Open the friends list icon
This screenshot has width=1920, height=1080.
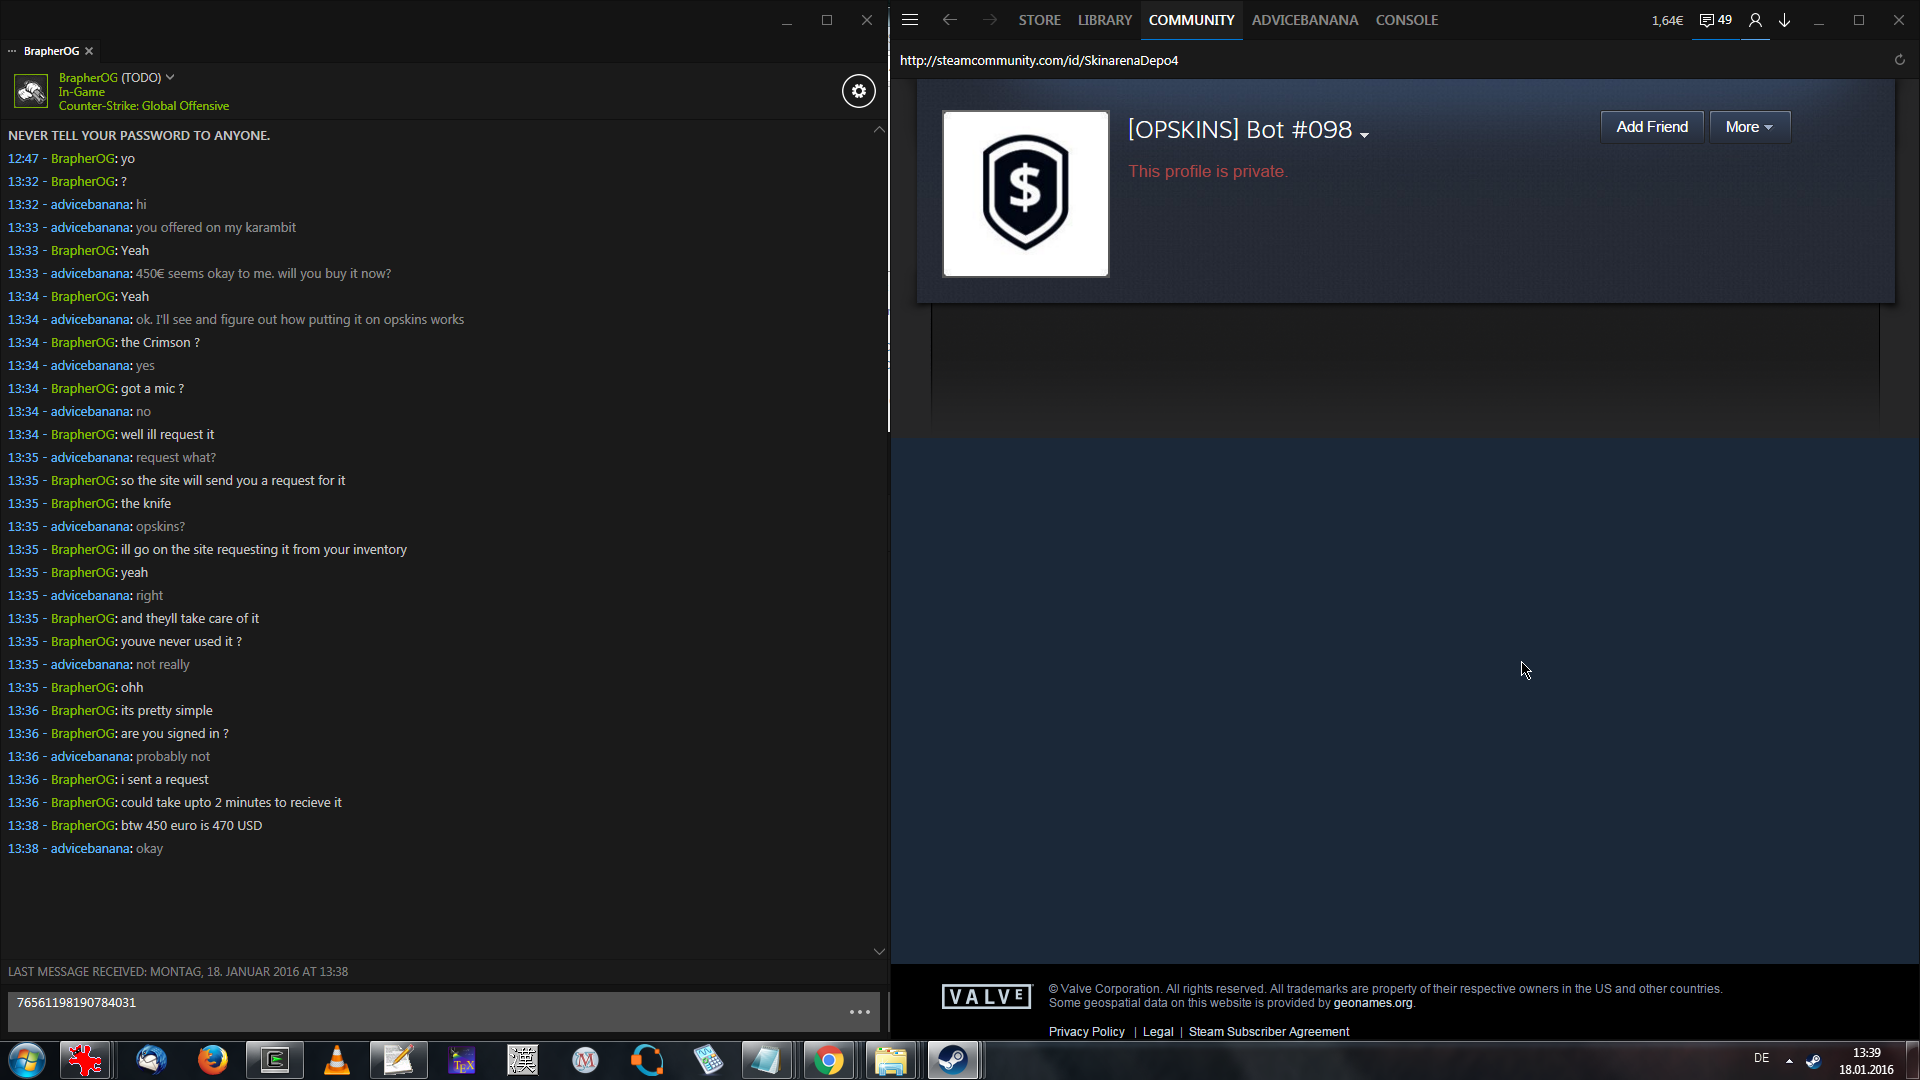pos(1754,20)
